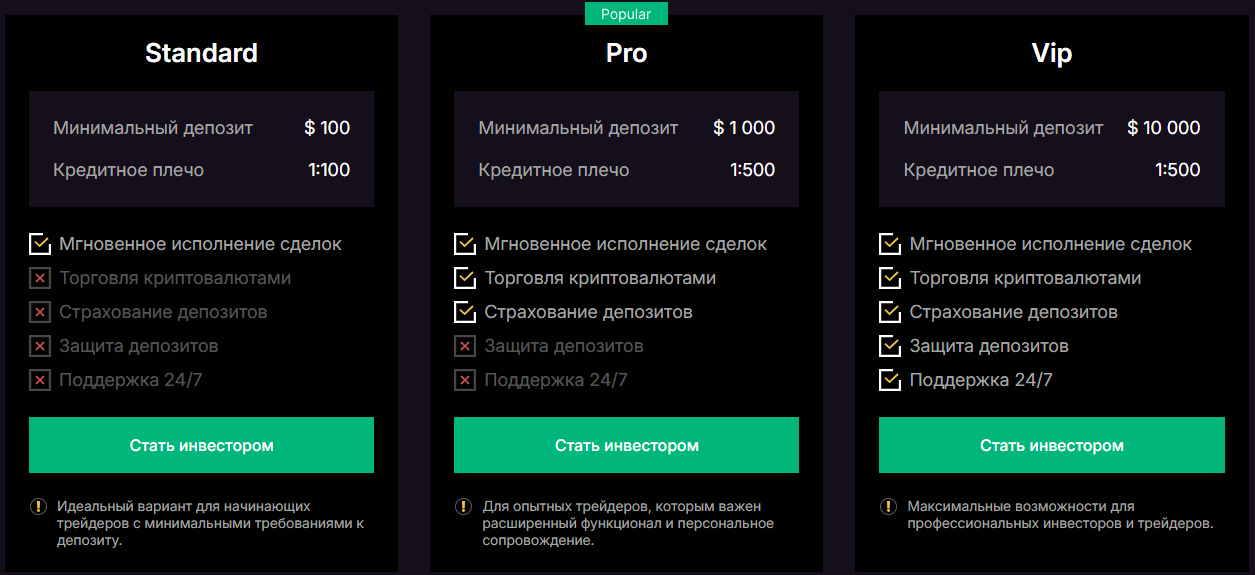Click red X beside Pro's Поддержка 24/7
Viewport: 1255px width, 575px height.
465,381
